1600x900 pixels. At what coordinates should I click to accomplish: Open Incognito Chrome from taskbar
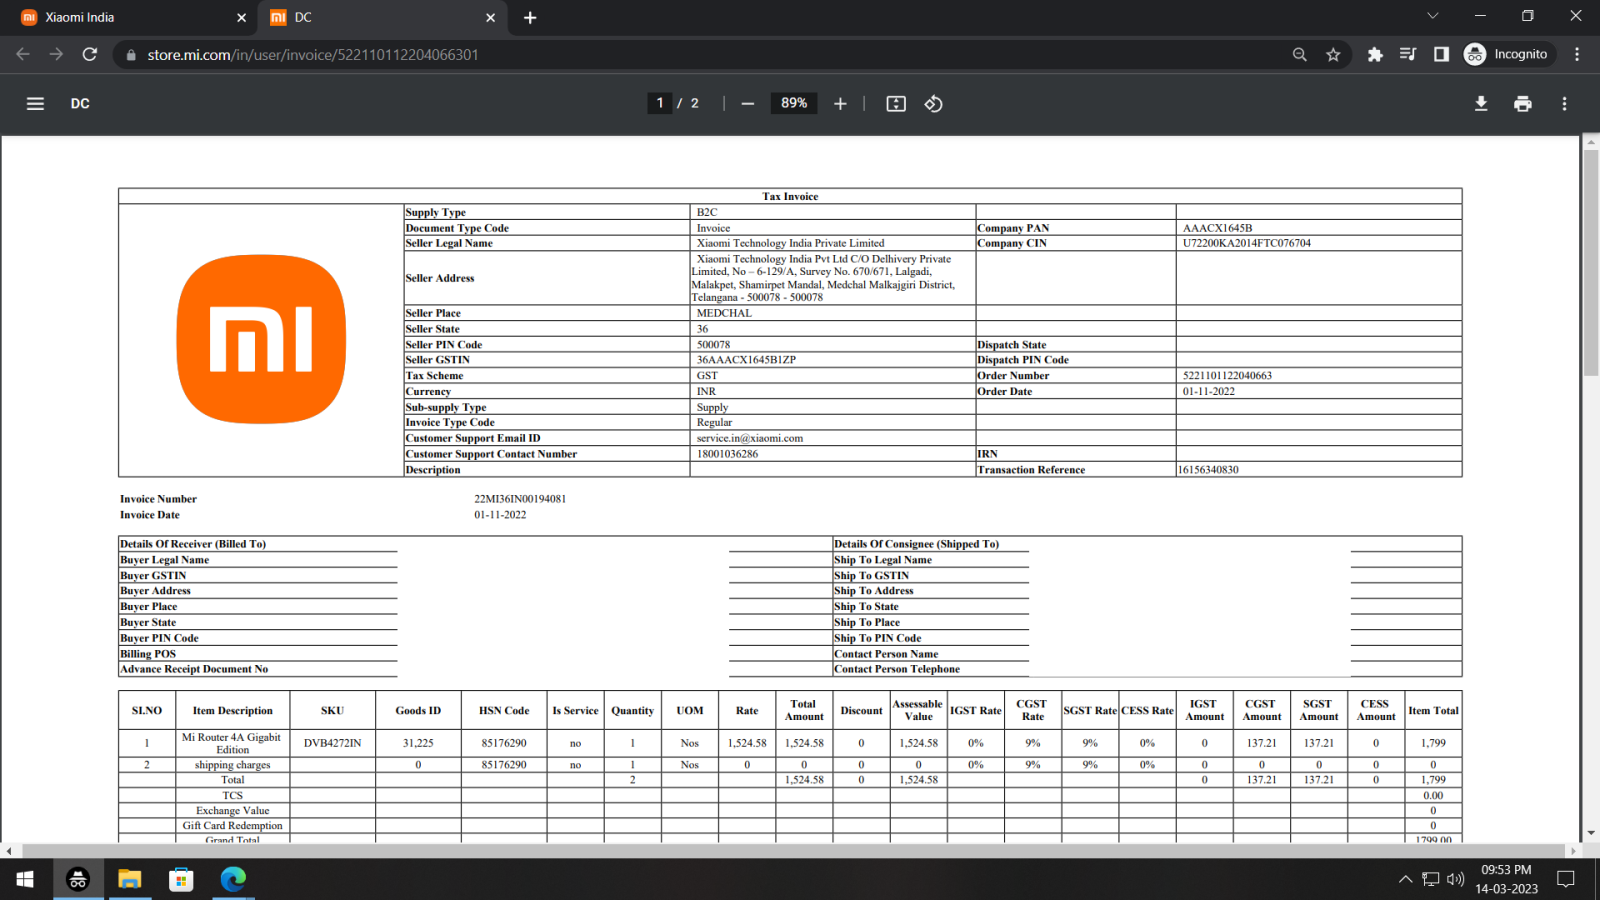77,879
